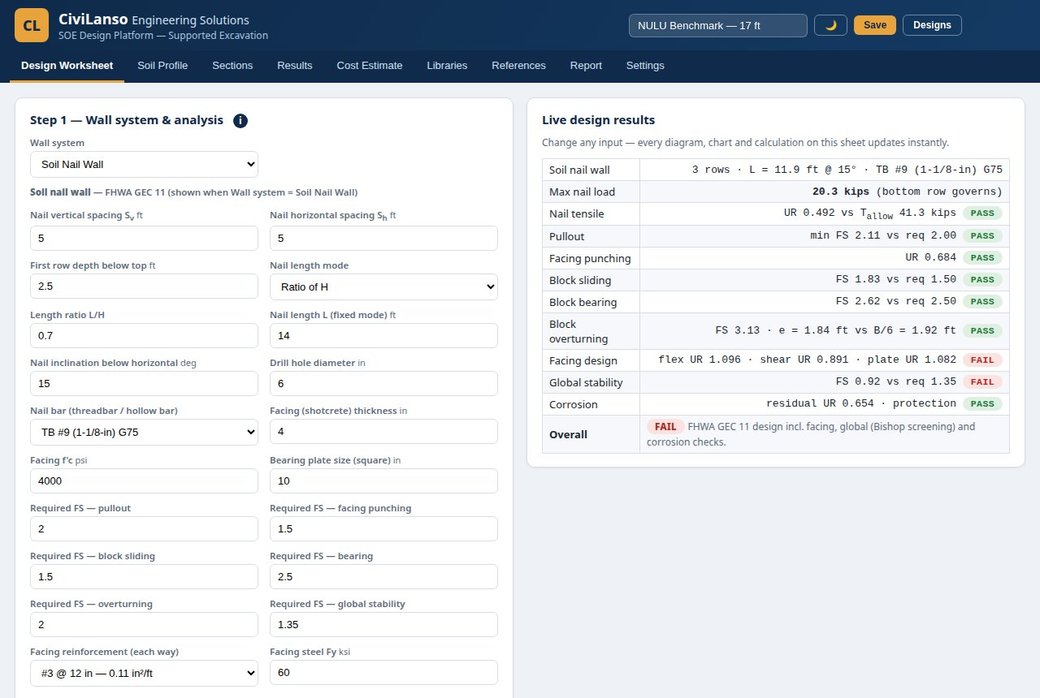Click the 'Live design results' heading

click(598, 120)
